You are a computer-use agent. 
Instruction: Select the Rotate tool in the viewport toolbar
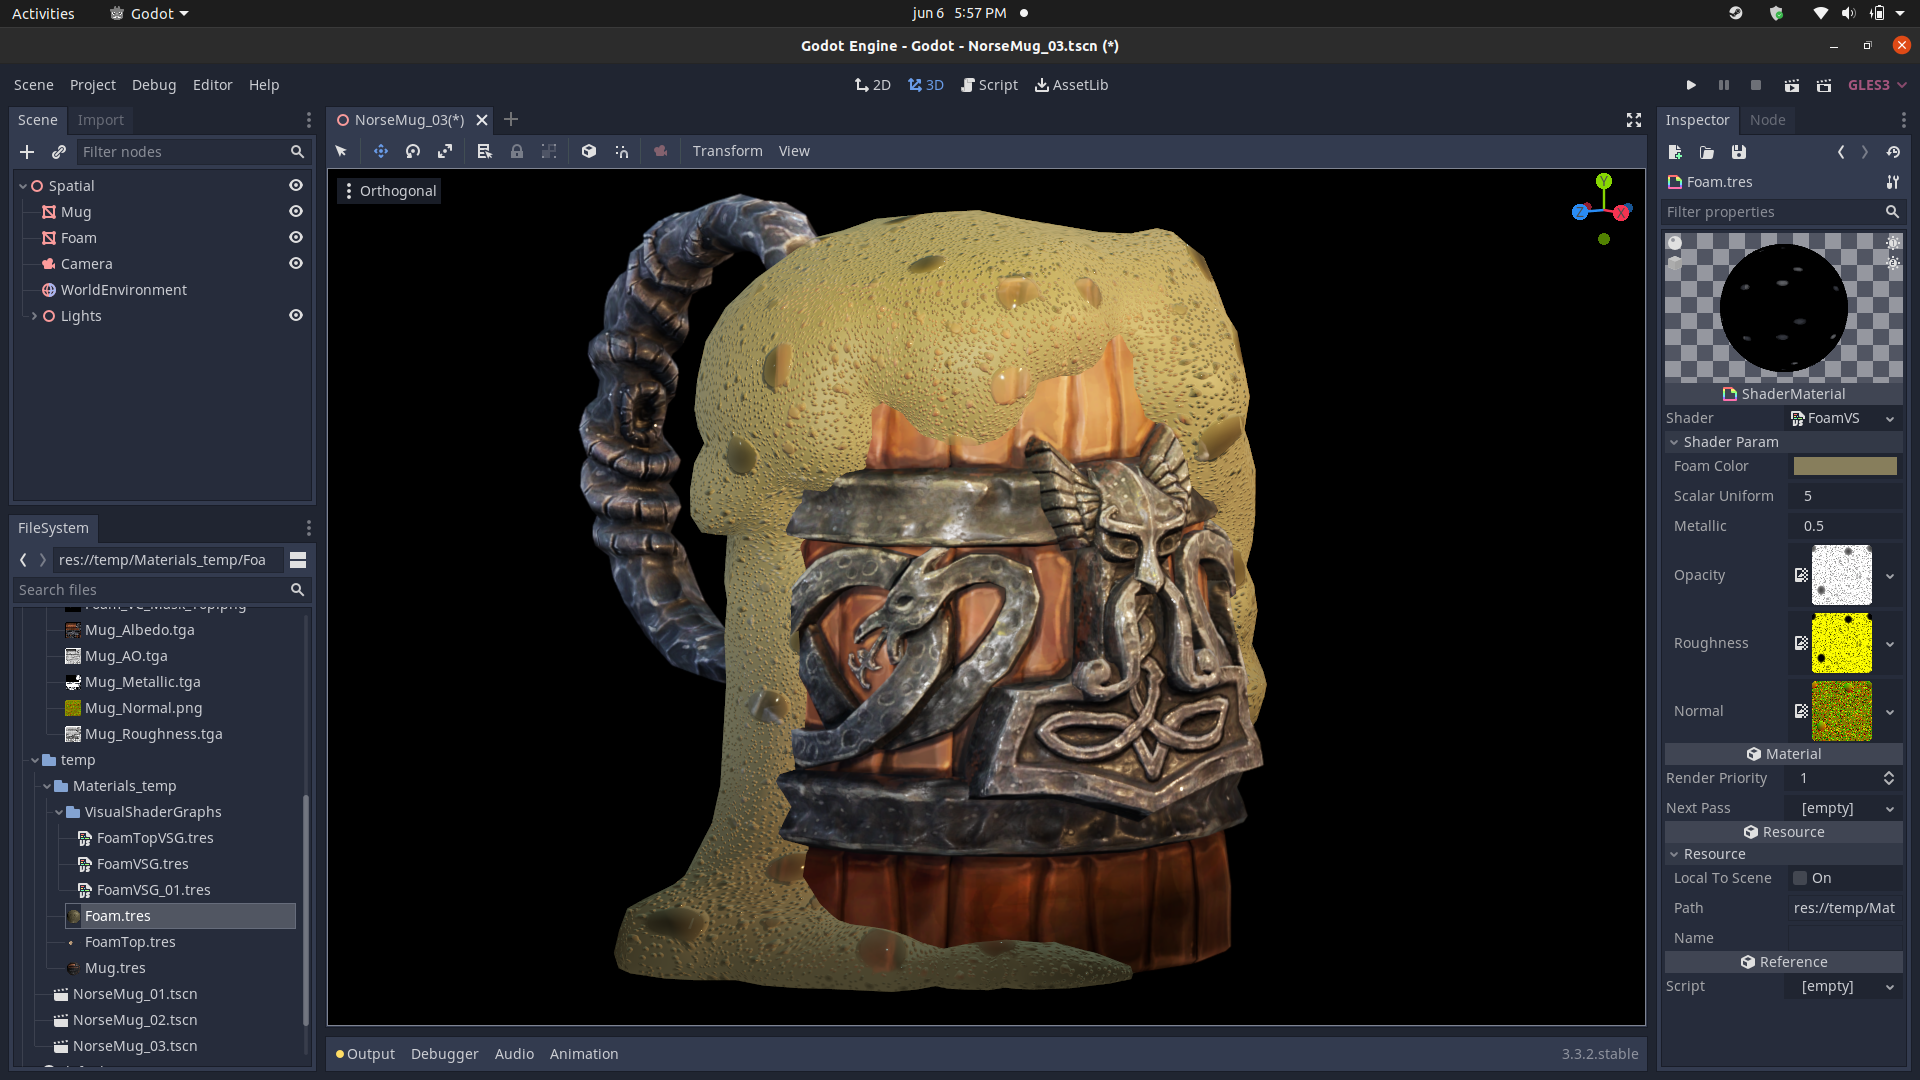(412, 151)
